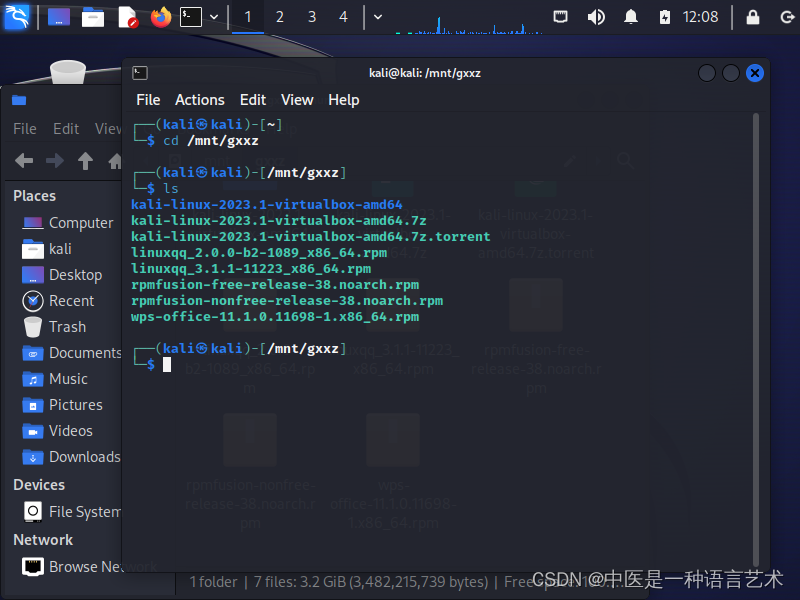Open file manager Edit menu

pyautogui.click(x=66, y=129)
